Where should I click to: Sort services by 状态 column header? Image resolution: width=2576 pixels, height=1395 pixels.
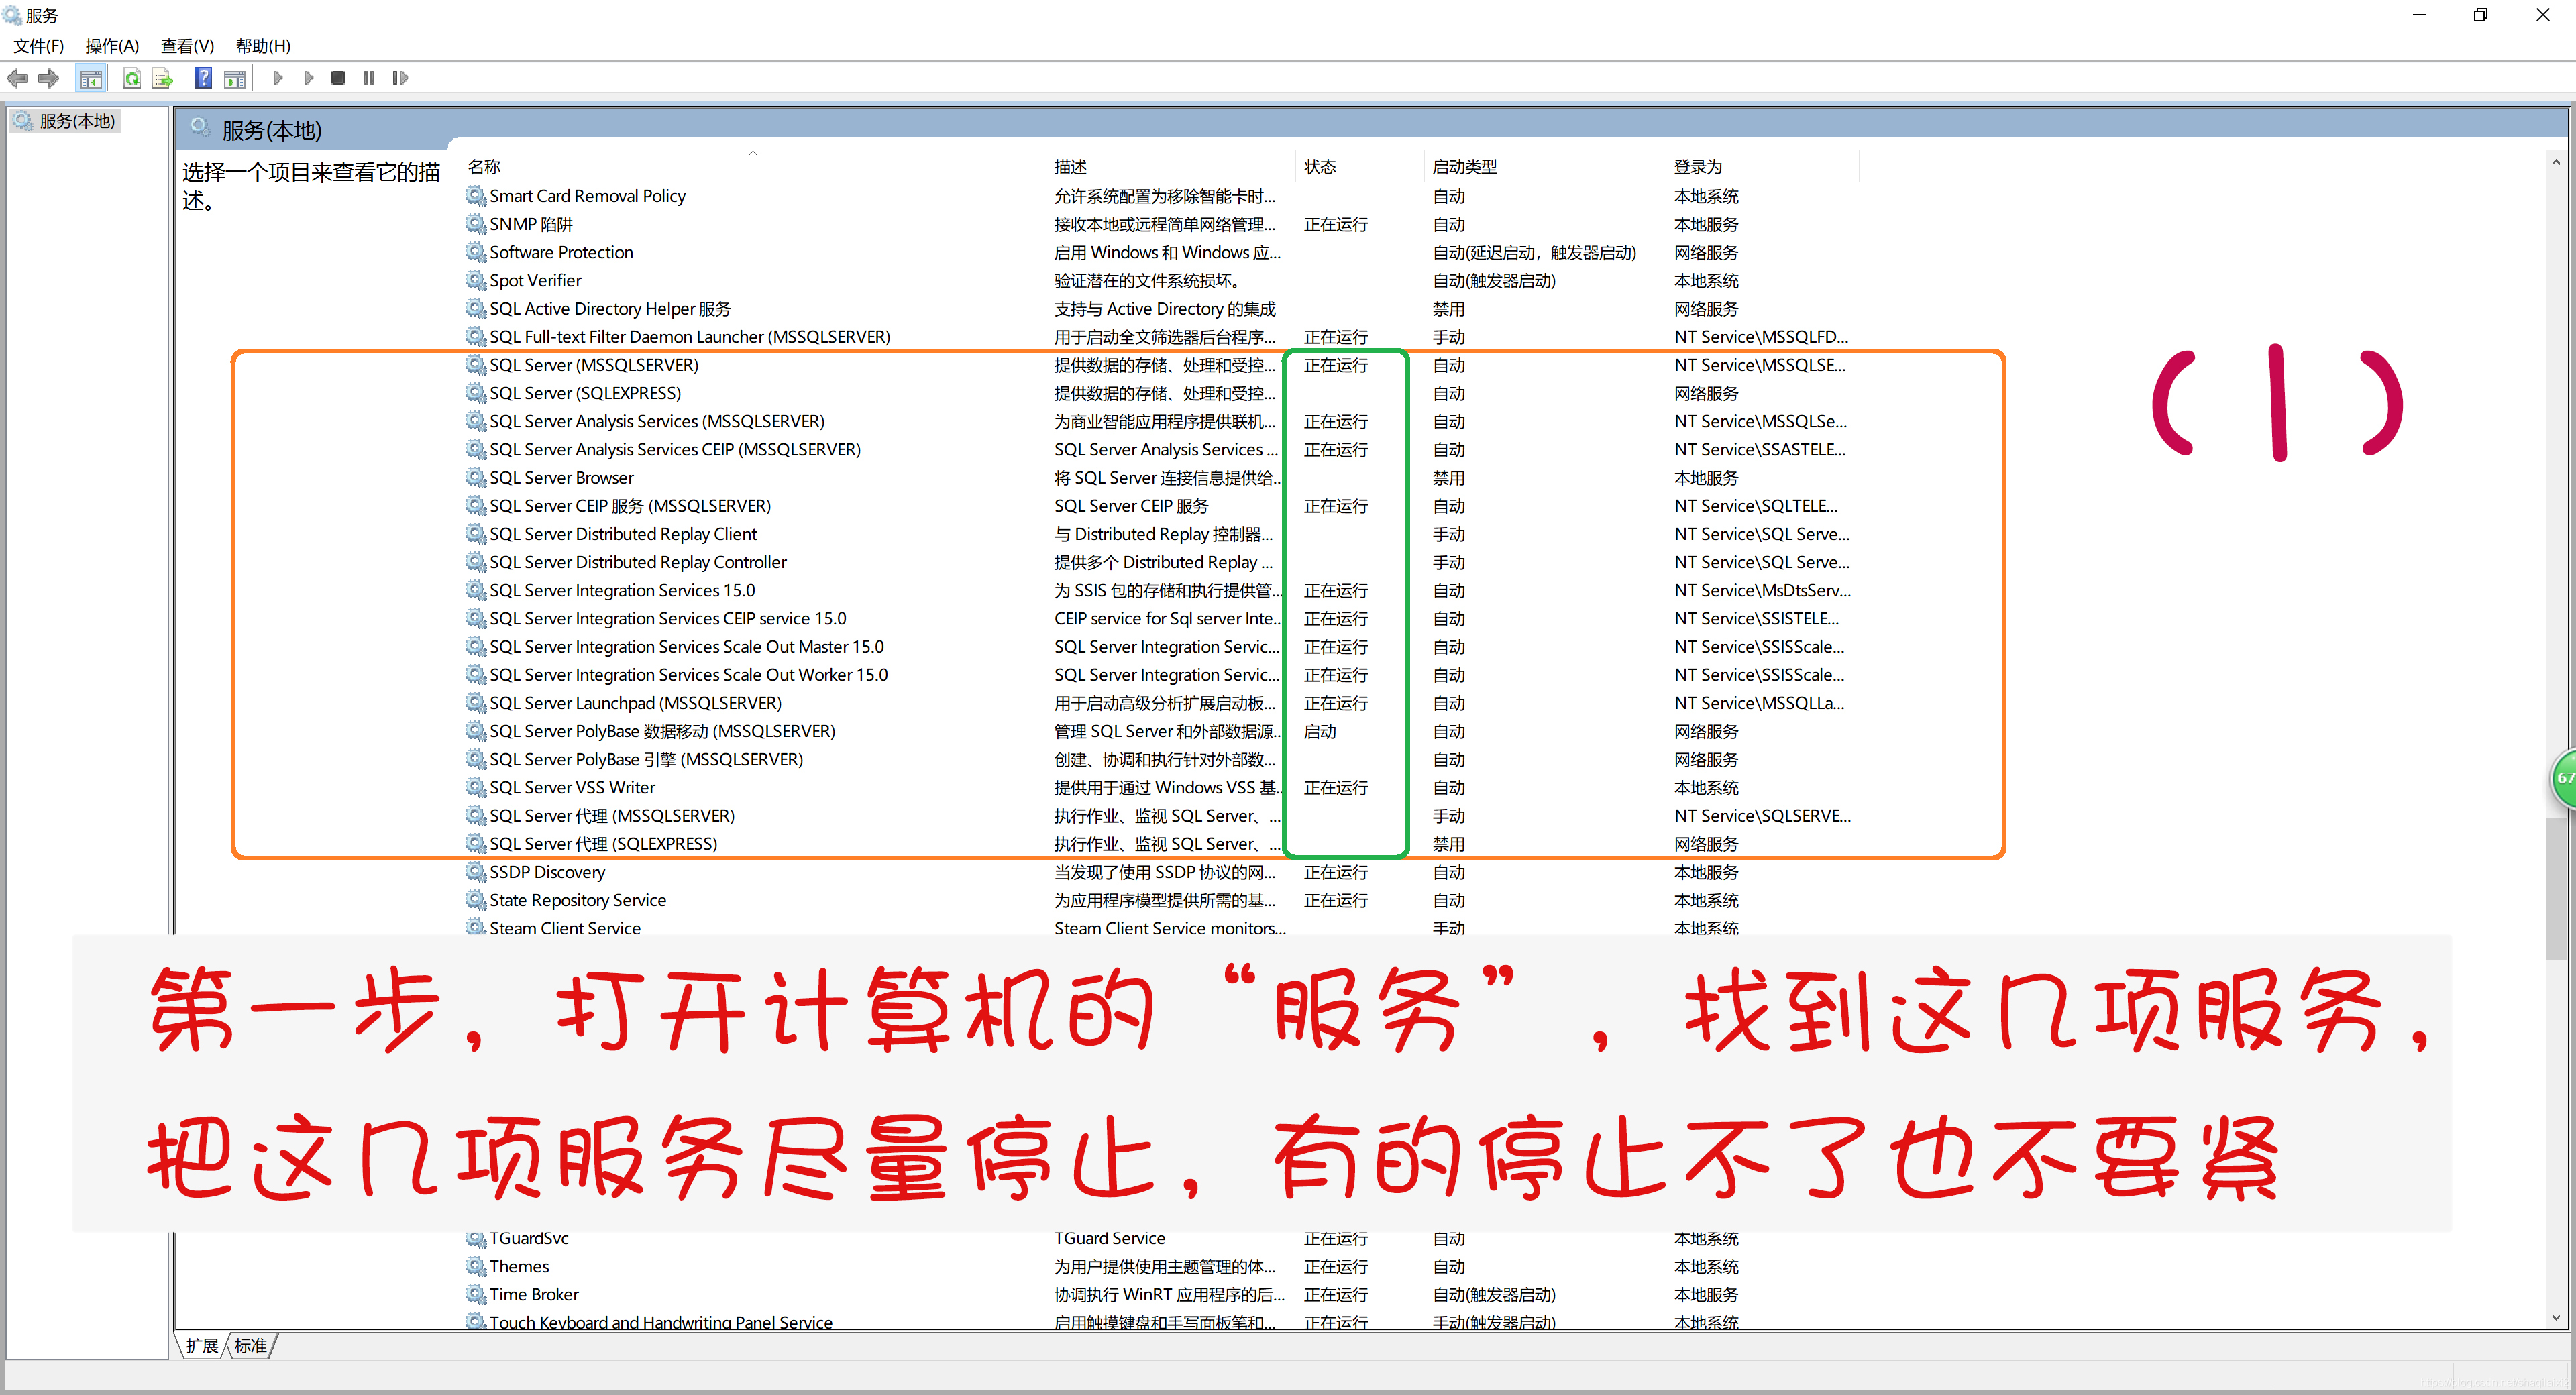[1320, 167]
